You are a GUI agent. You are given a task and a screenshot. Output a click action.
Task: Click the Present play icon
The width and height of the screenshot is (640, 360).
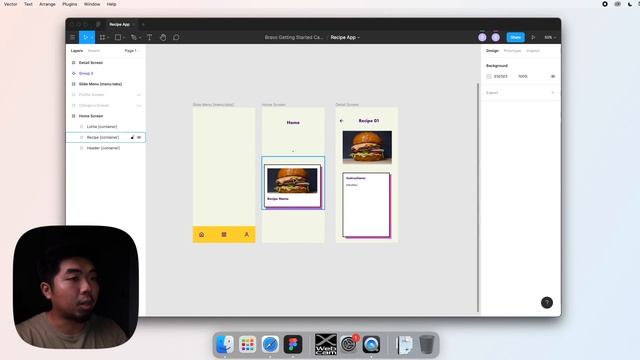click(533, 37)
